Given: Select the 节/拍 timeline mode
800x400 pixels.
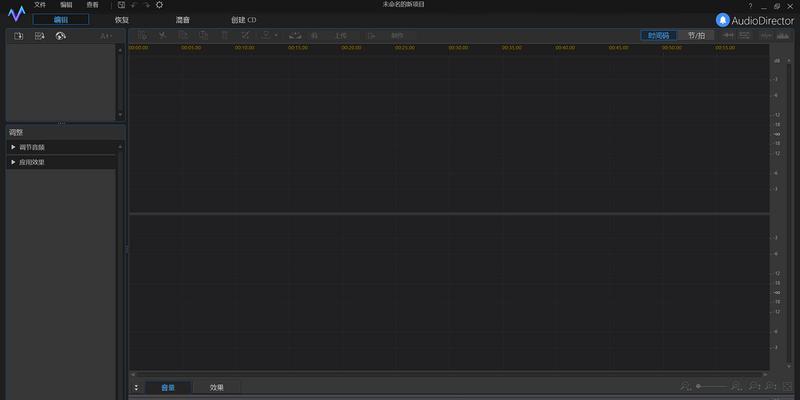Looking at the screenshot, I should 696,35.
